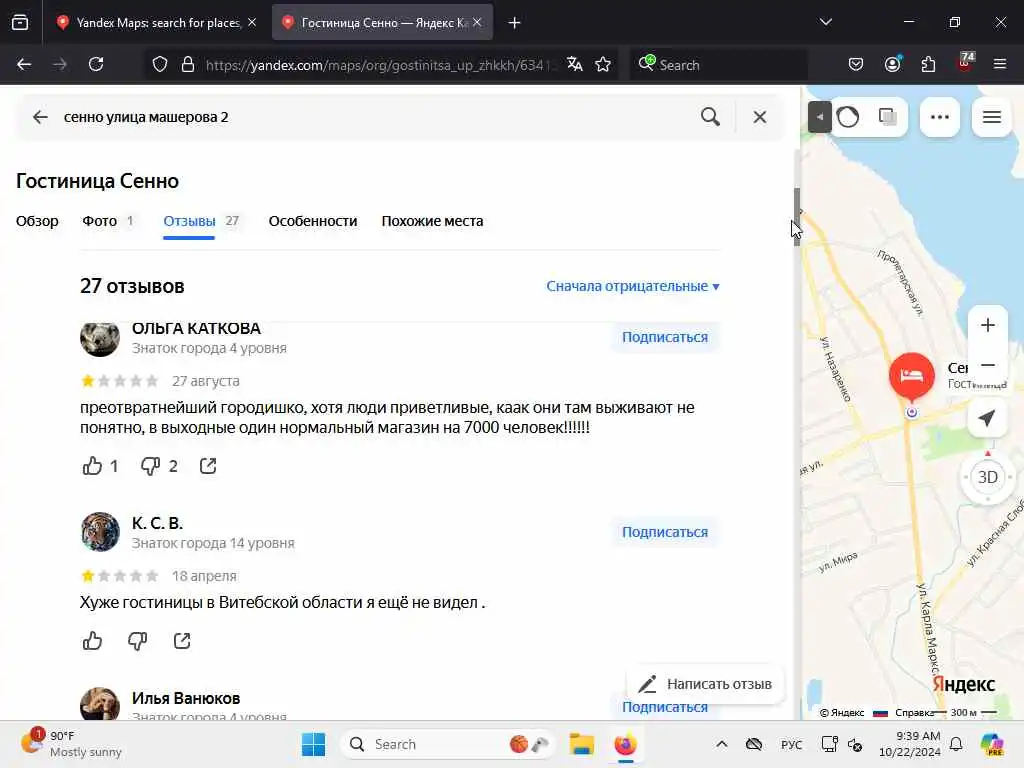The height and width of the screenshot is (768, 1024).
Task: Collapse the side panel with the arrow button
Action: [819, 118]
